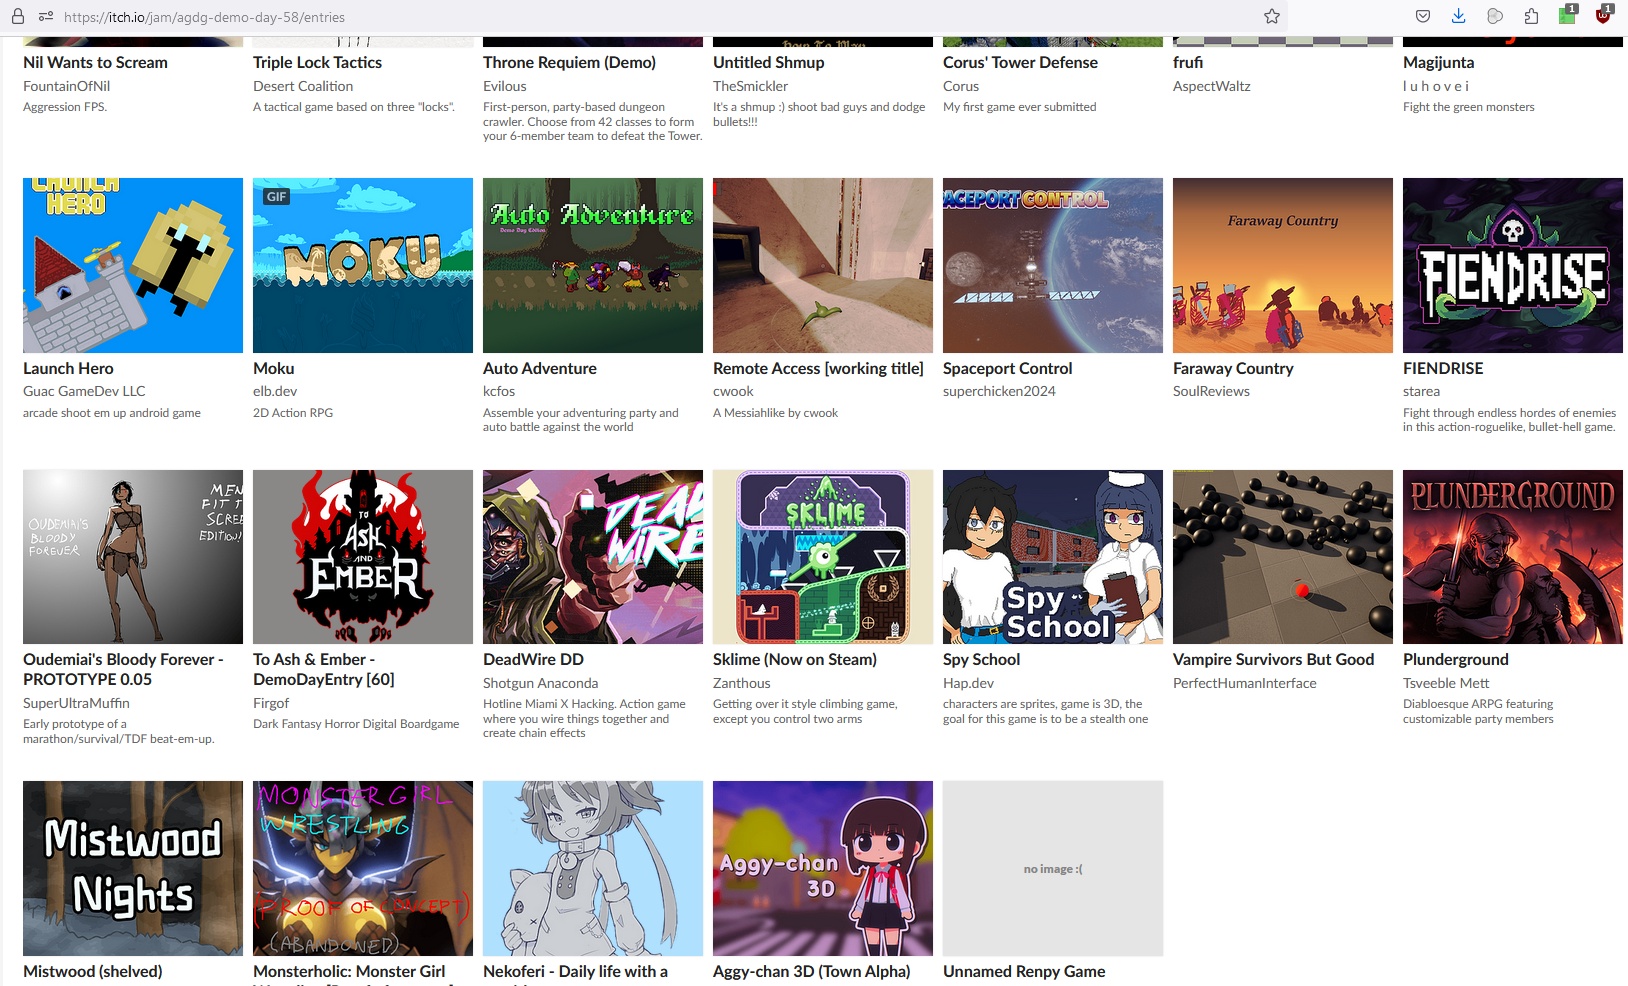Click the site security padlock icon
Image resolution: width=1628 pixels, height=986 pixels.
point(18,17)
